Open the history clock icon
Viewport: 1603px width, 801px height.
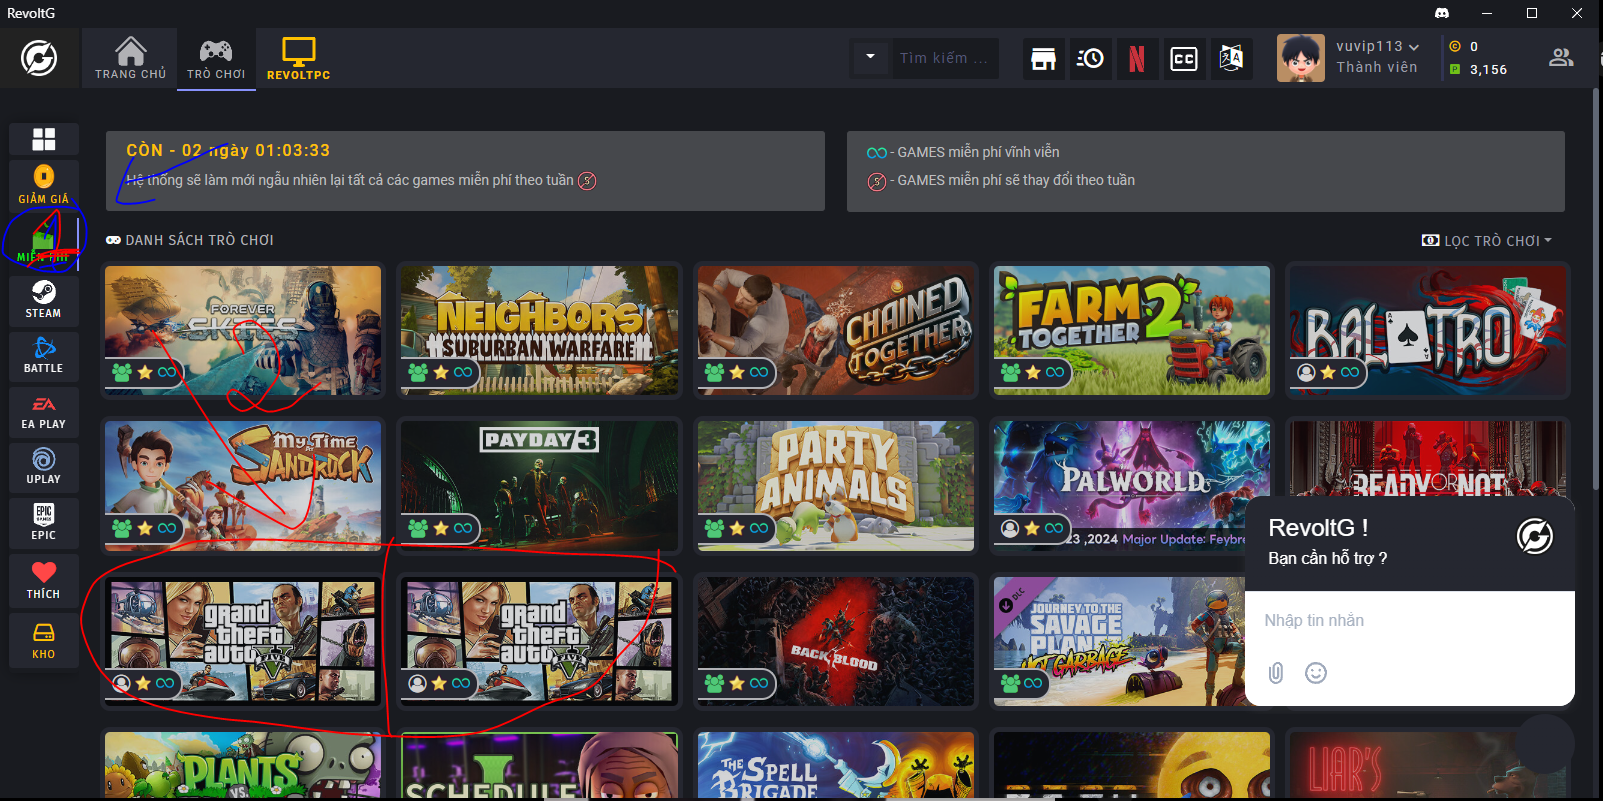tap(1090, 59)
